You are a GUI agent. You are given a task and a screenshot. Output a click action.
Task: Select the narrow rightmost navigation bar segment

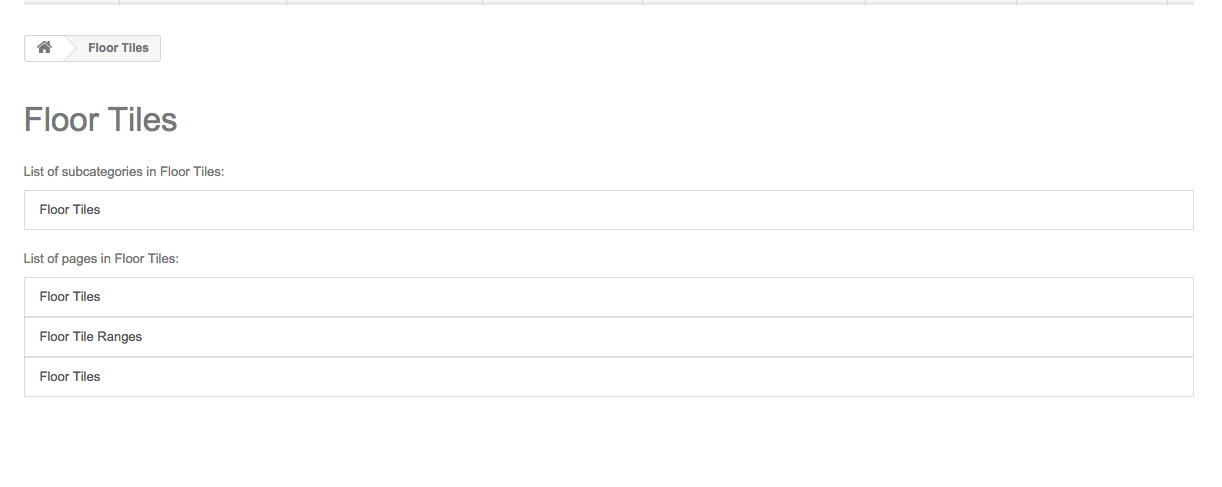pos(1181,2)
